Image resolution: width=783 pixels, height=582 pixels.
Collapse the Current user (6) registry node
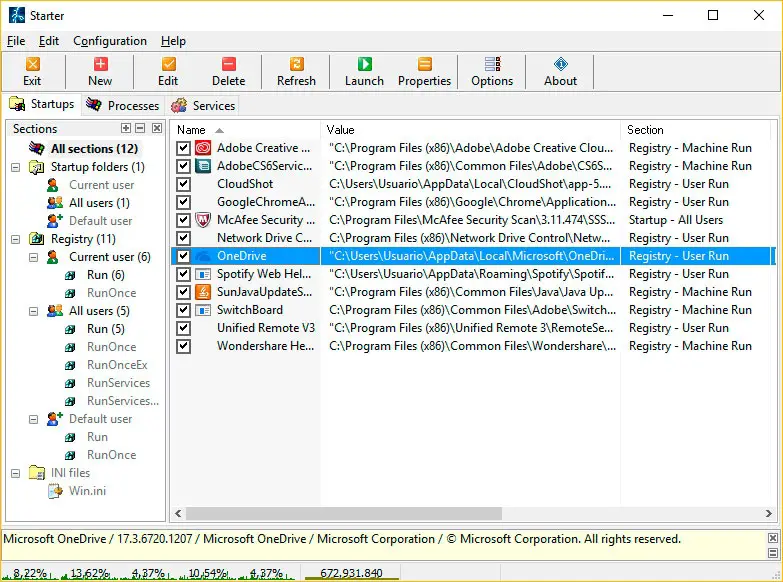point(33,257)
